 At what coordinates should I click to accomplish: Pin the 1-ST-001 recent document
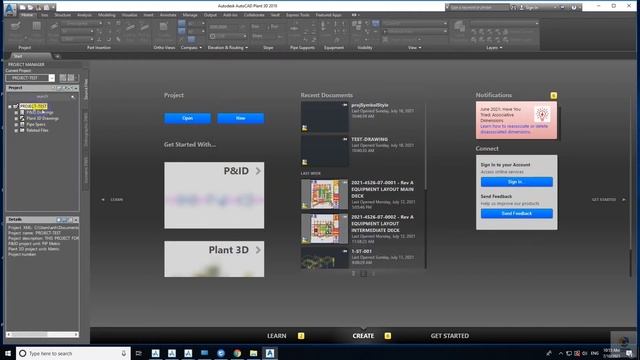tap(345, 251)
